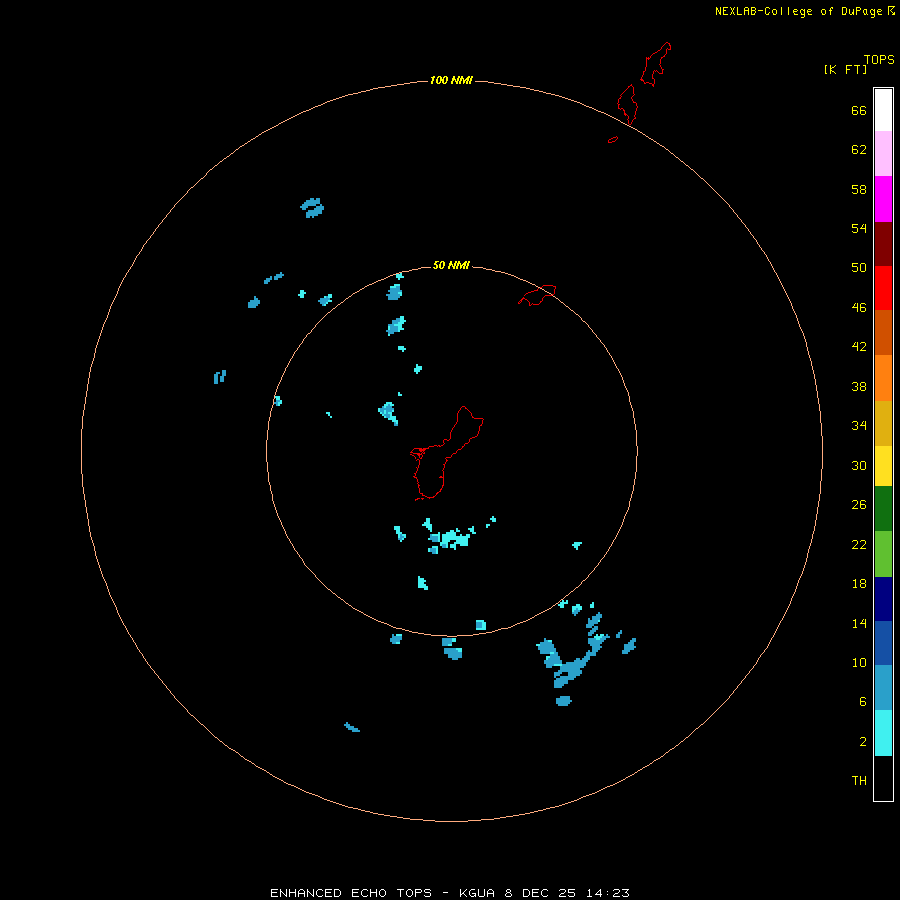Click the white 66 K FT color swatch
Screen dimensions: 900x900
[883, 110]
